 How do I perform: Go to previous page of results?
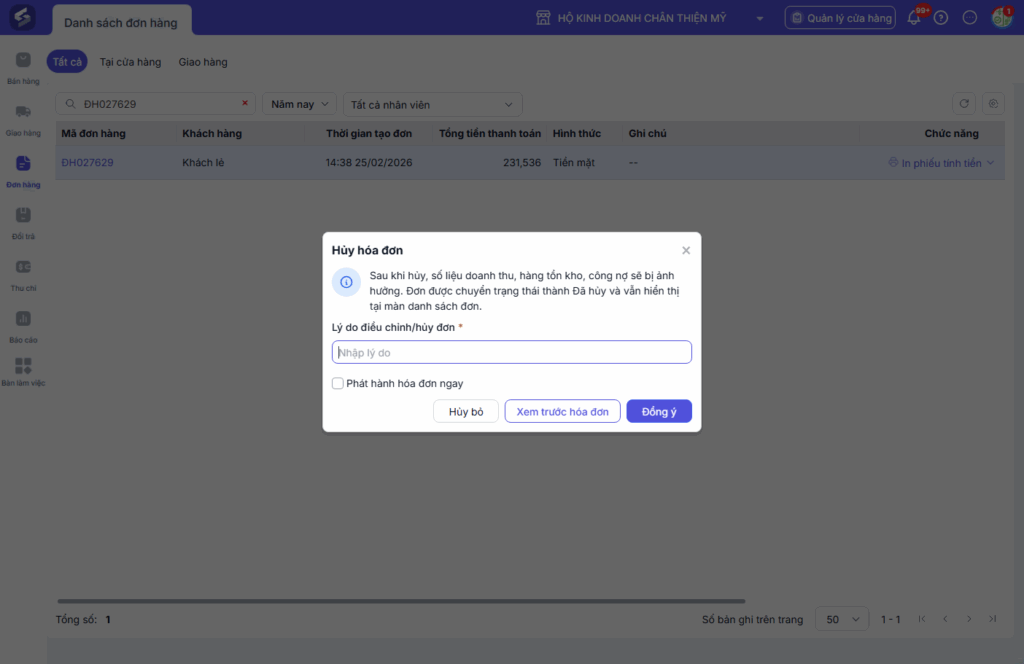(x=945, y=619)
